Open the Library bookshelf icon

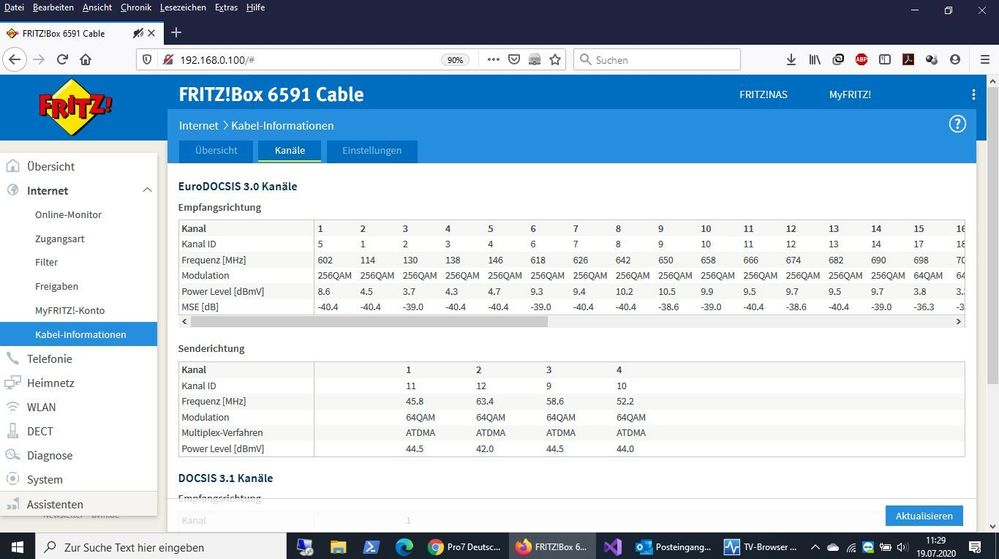814,59
